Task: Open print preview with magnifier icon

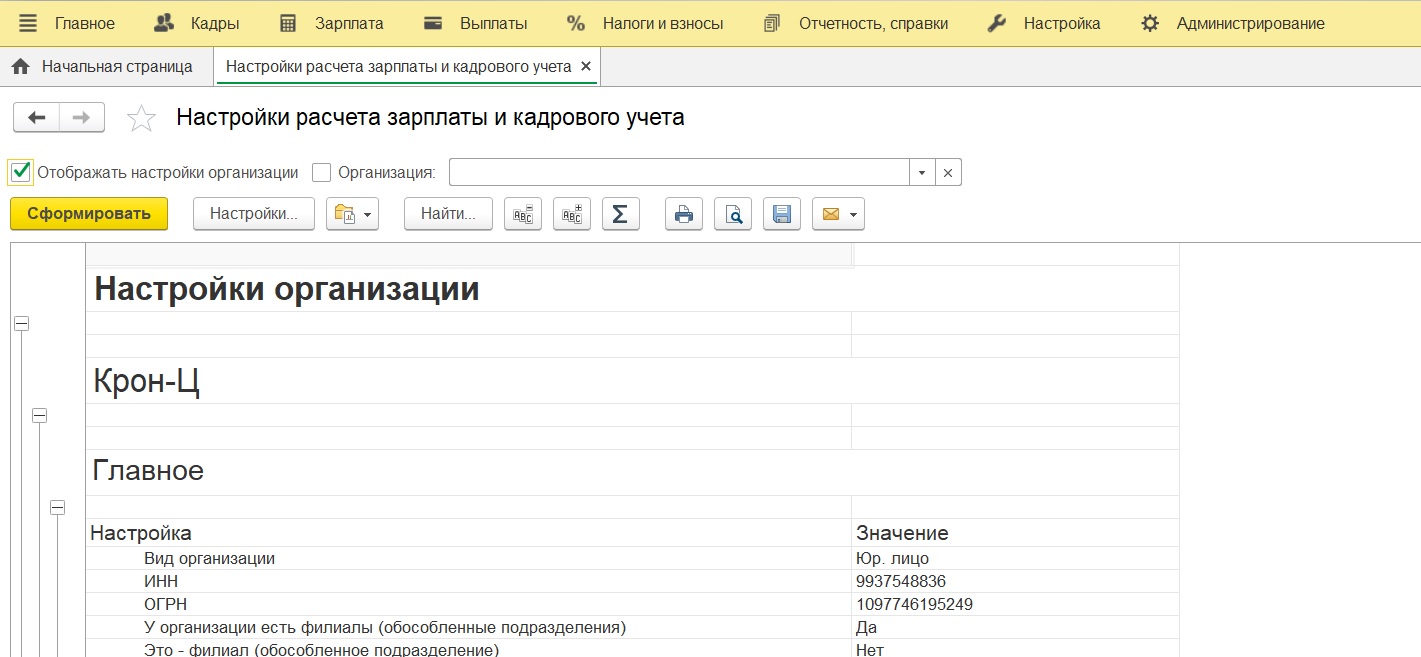Action: (733, 214)
